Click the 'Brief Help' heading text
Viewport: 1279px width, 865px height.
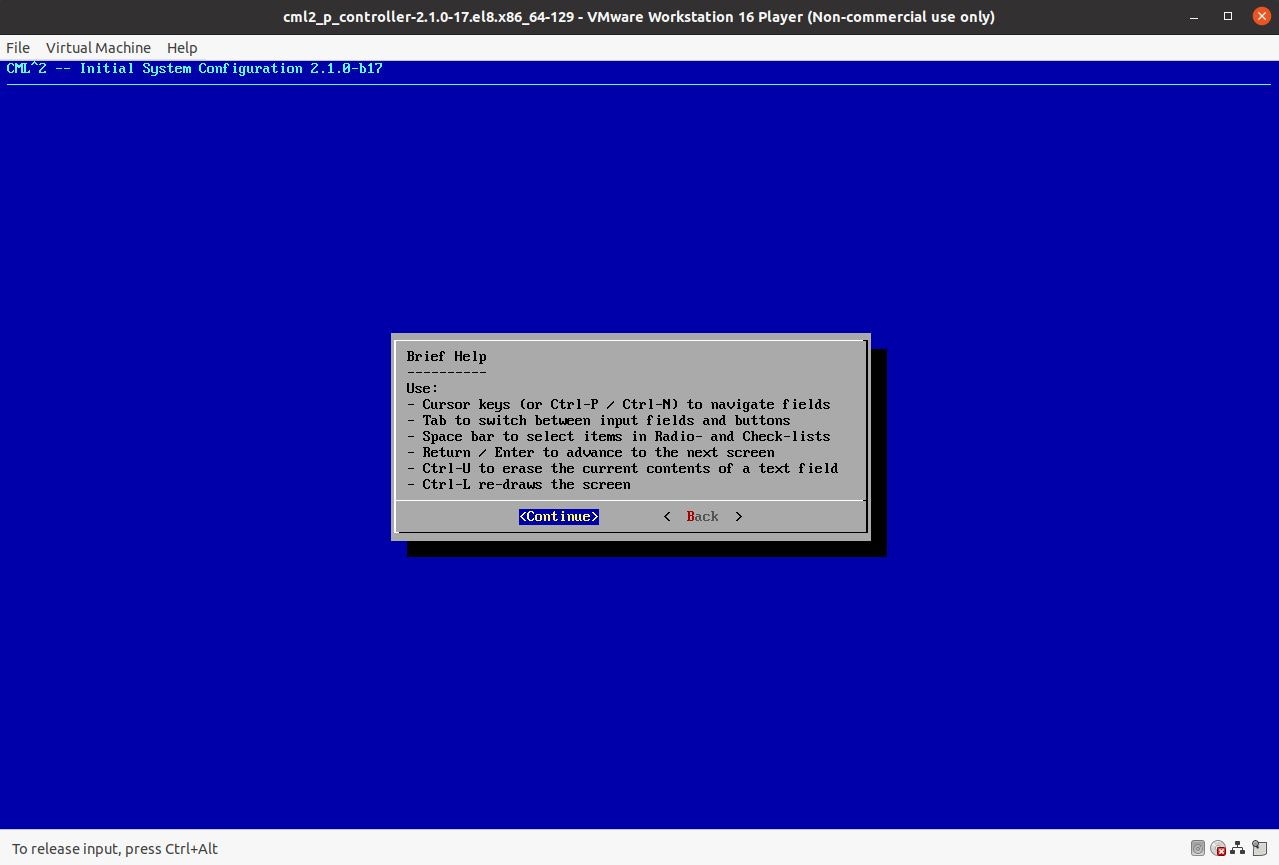coord(447,356)
